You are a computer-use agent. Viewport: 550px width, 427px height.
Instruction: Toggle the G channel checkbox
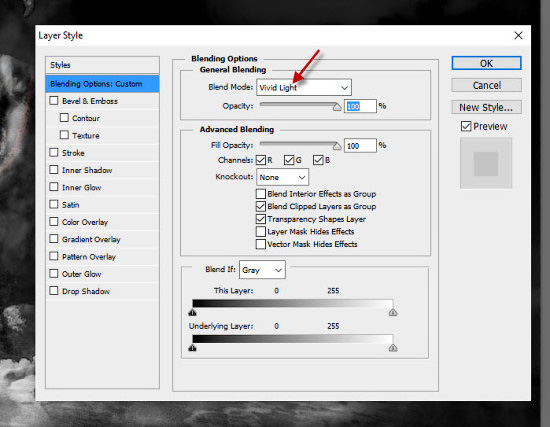289,160
